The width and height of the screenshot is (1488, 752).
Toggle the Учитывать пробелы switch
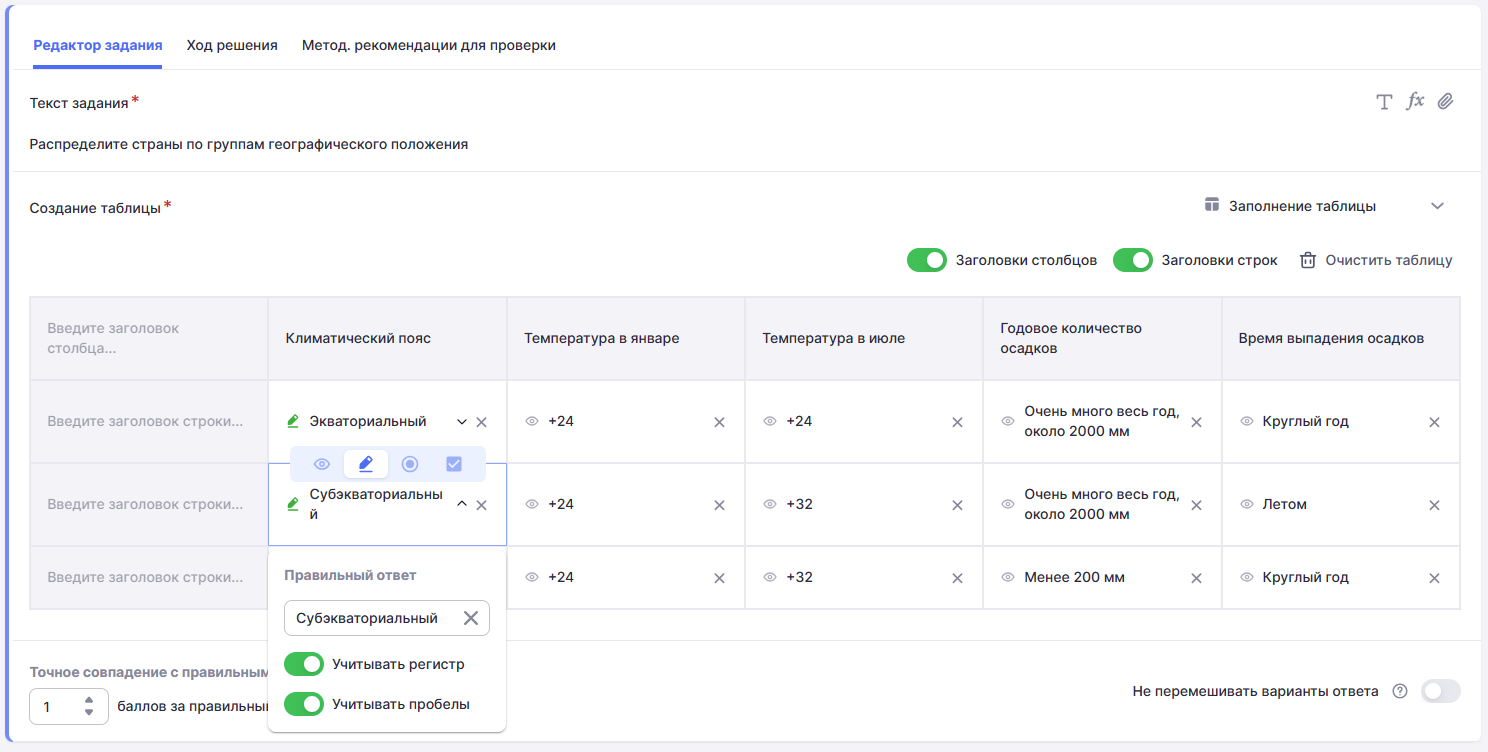pos(304,704)
